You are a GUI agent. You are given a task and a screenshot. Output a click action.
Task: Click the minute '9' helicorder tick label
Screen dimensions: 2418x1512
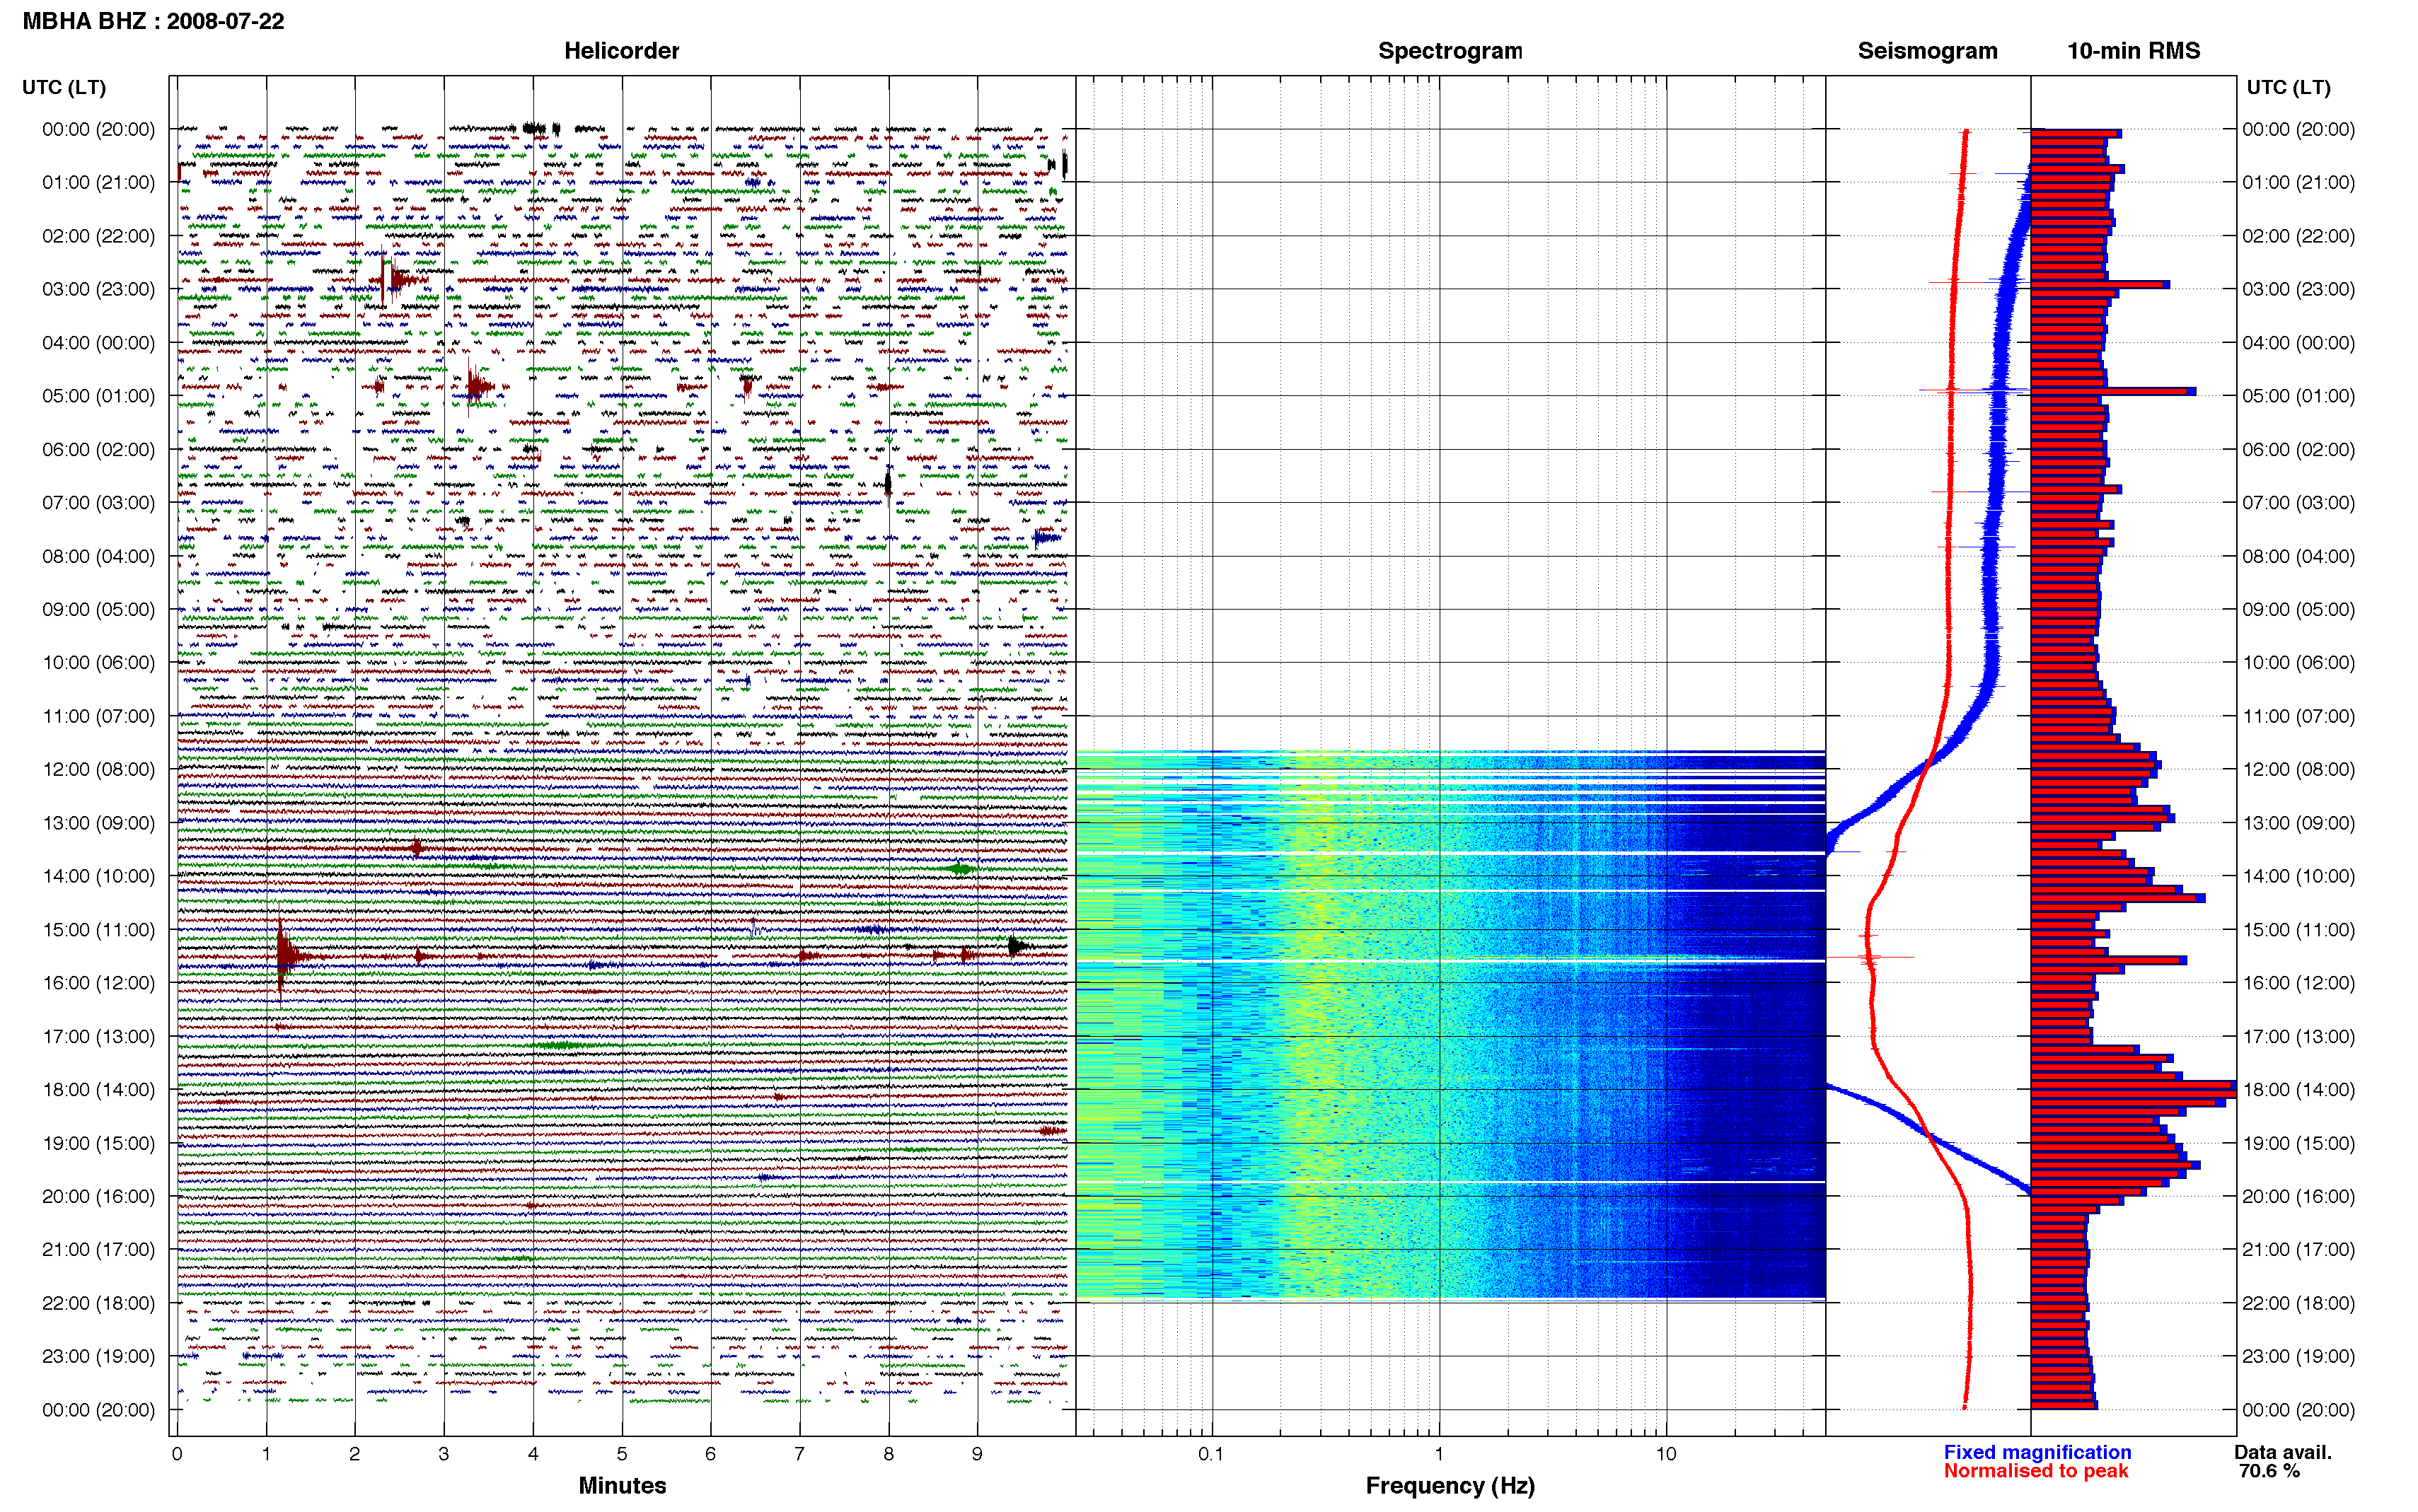977,1454
